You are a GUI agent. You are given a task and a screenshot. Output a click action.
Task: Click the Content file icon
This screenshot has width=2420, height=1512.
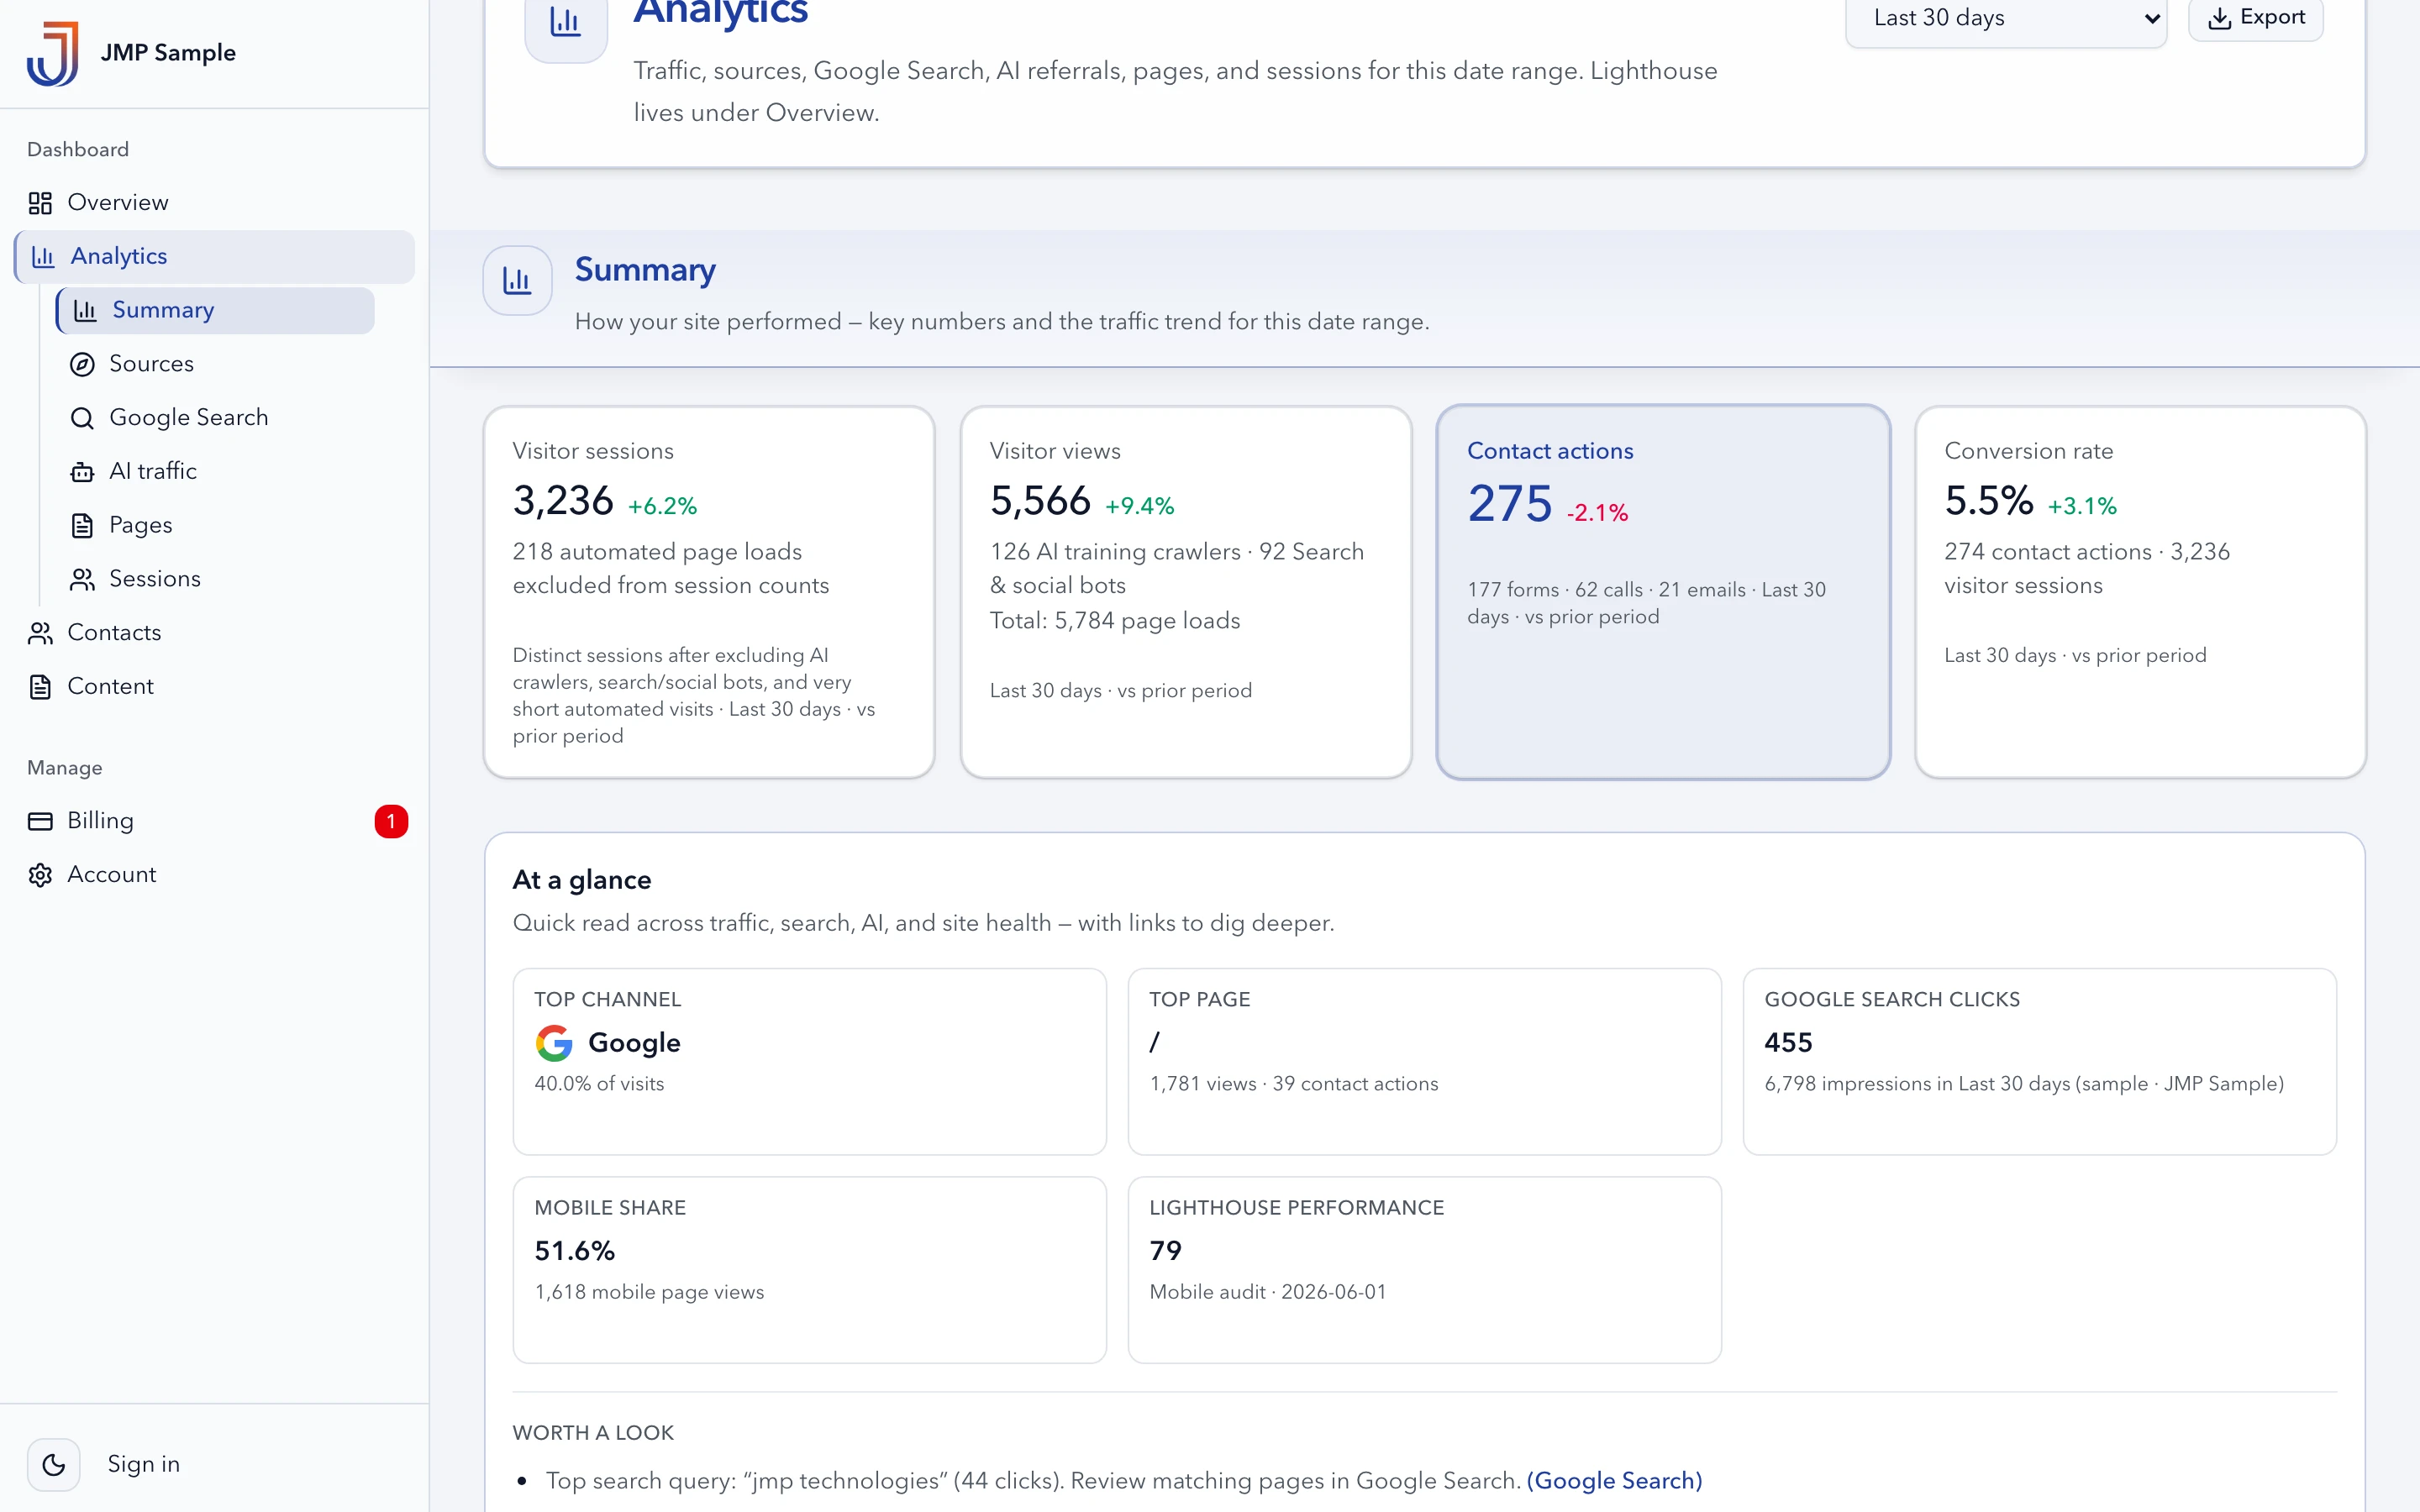[x=40, y=687]
